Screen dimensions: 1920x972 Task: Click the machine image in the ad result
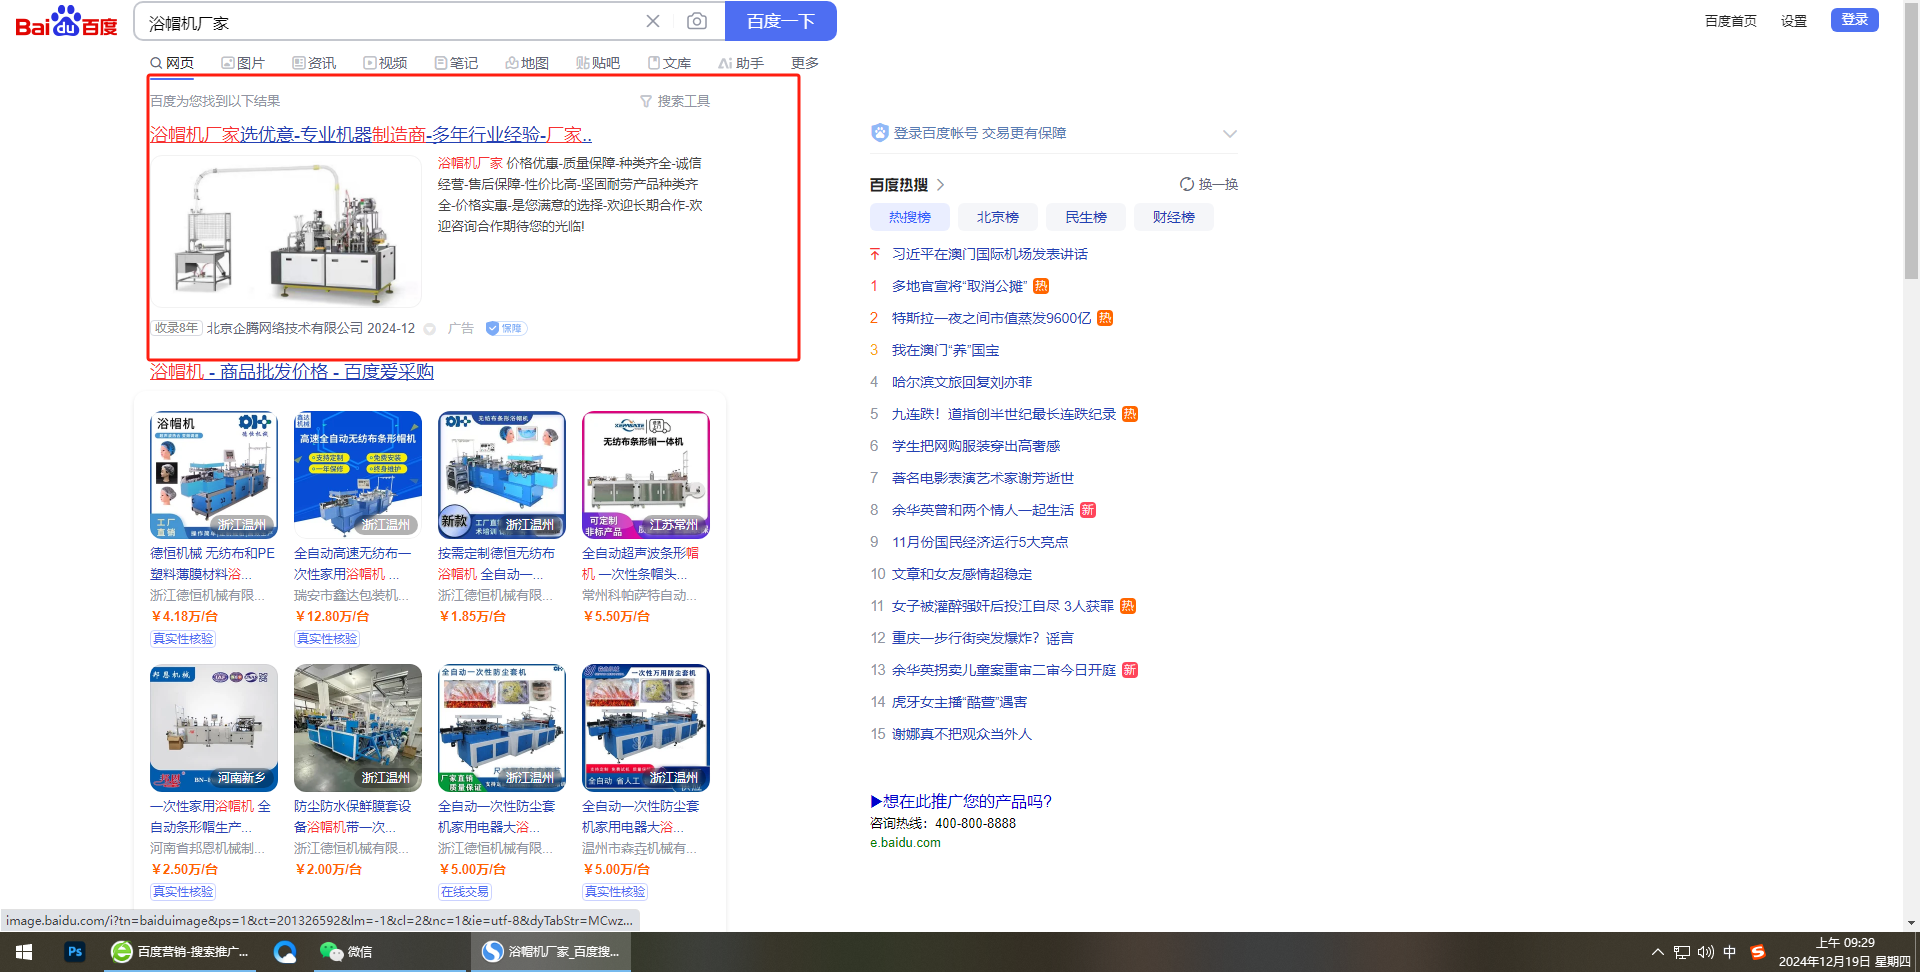[286, 231]
